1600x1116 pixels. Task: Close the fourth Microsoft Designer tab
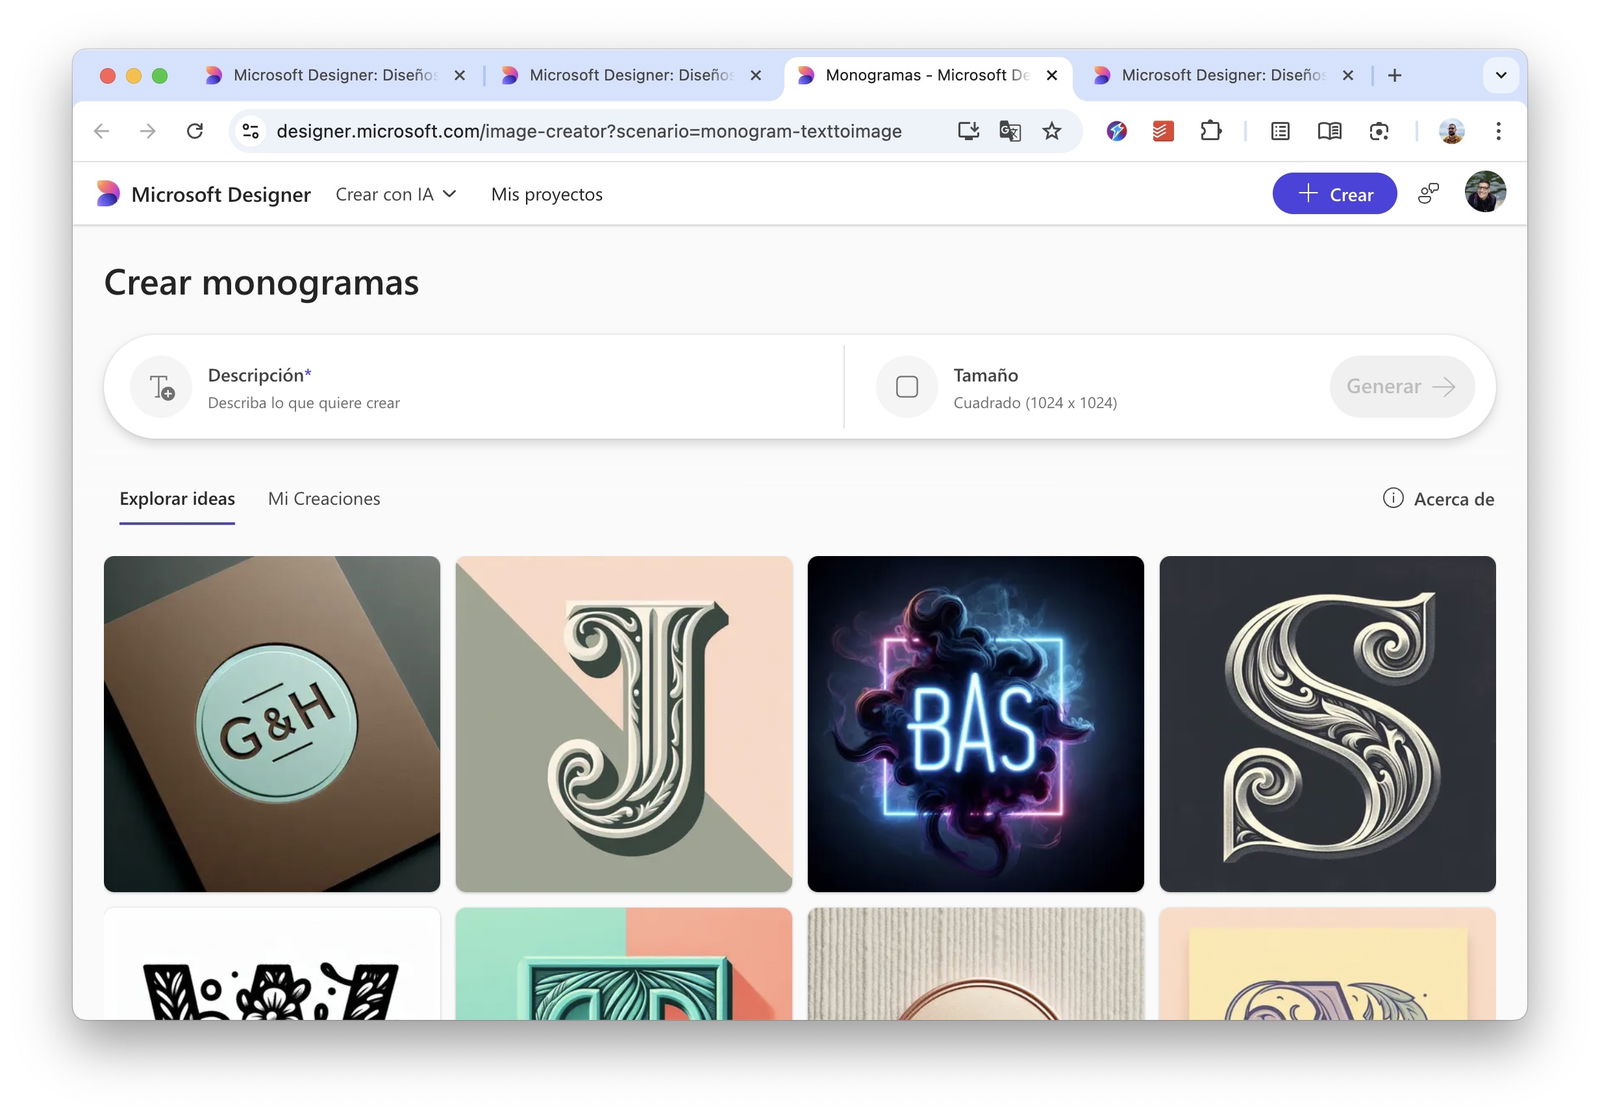click(1348, 75)
